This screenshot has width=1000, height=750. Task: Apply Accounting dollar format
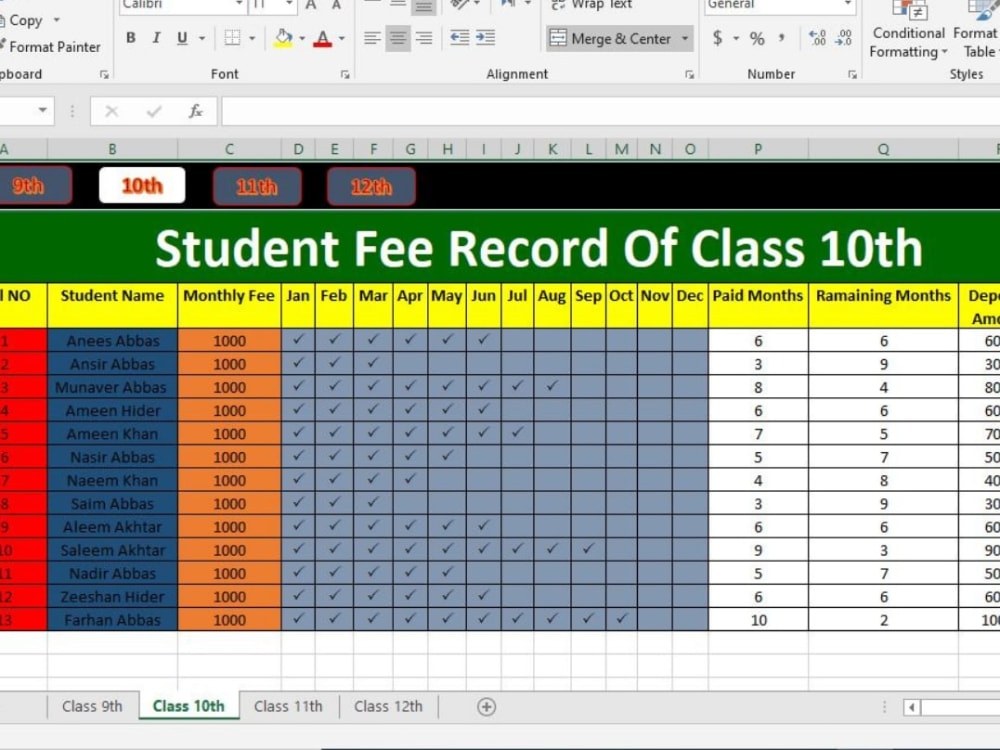(x=717, y=38)
